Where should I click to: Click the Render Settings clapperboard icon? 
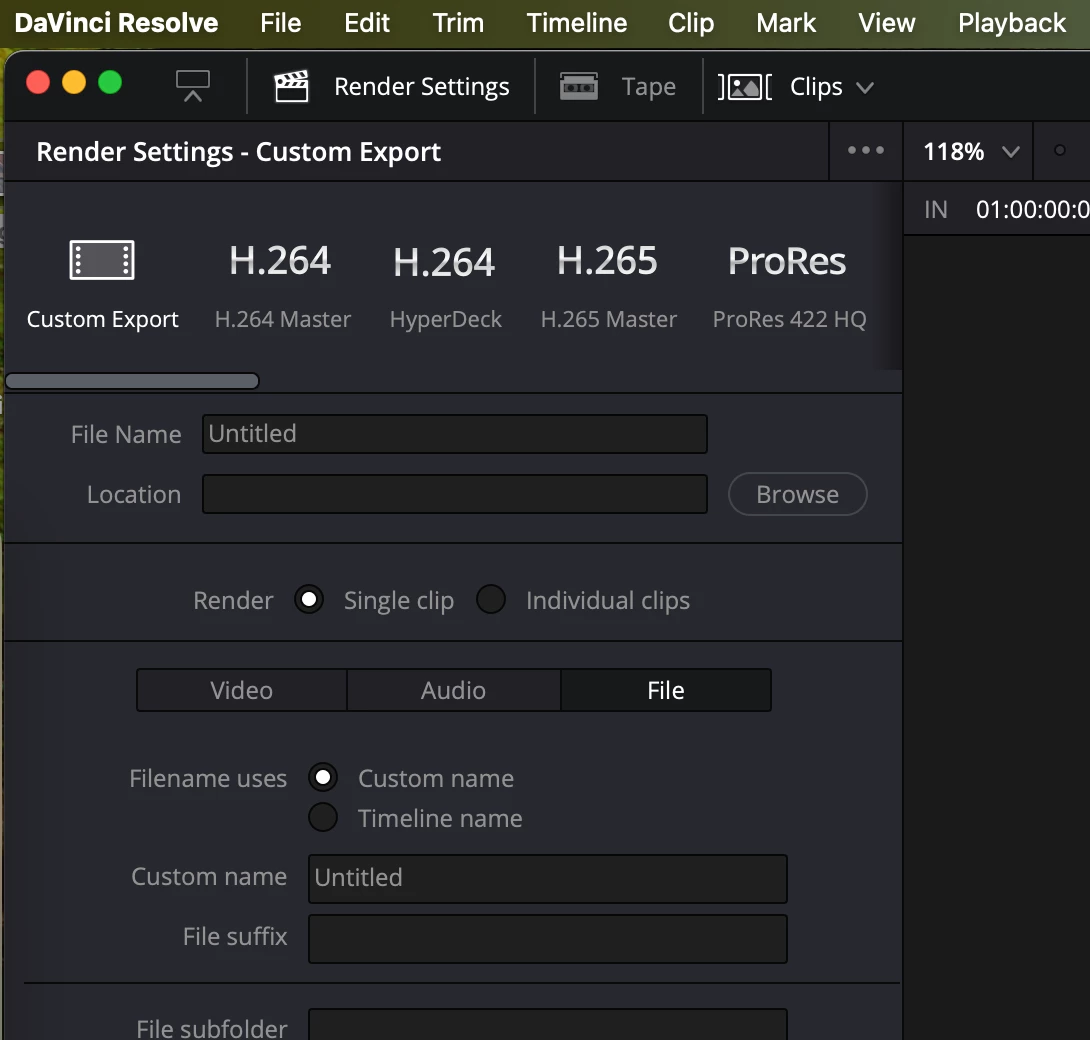291,86
